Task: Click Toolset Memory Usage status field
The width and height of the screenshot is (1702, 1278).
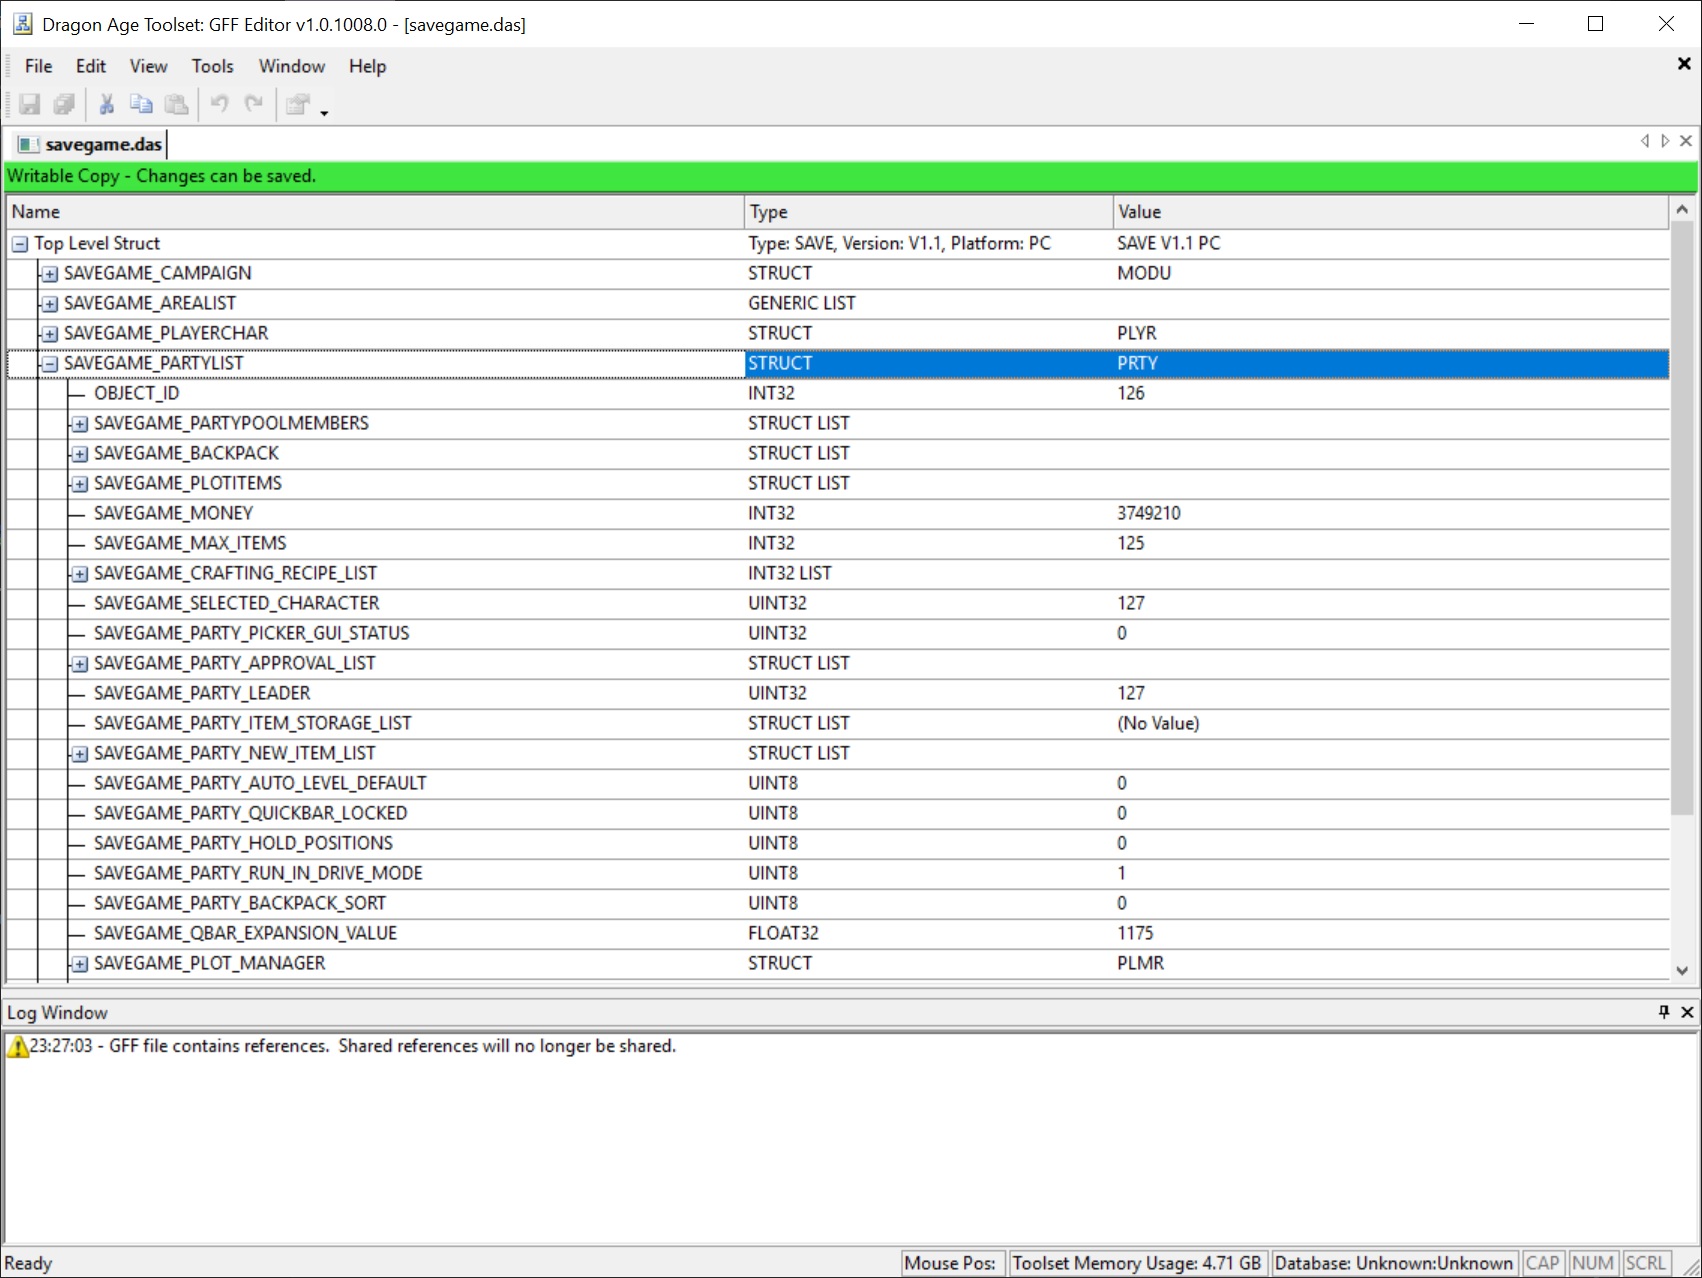Action: coord(1137,1263)
